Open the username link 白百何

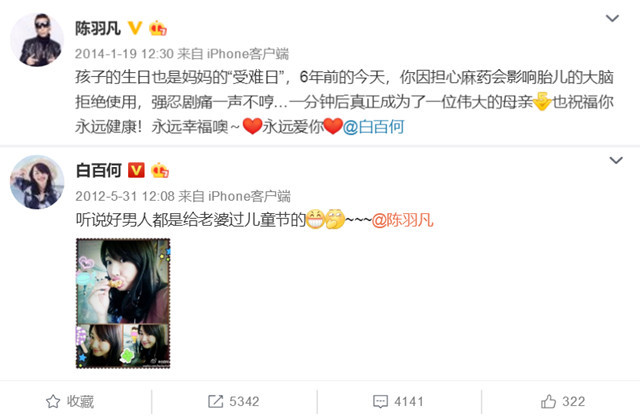click(99, 170)
